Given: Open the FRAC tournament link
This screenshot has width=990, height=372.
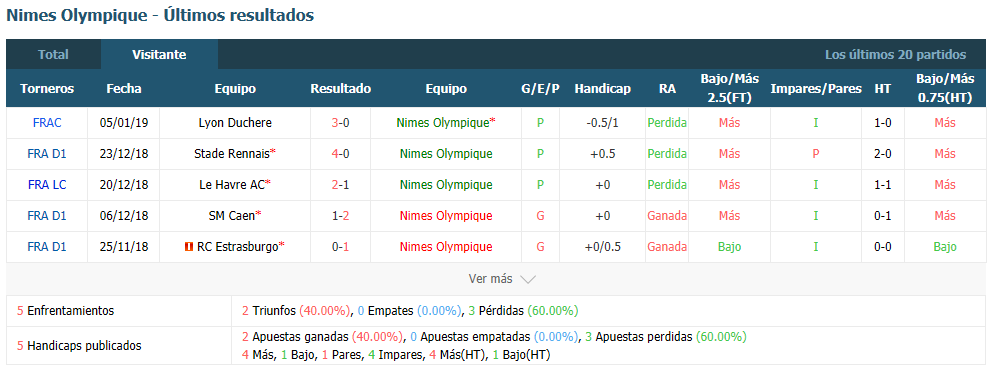Looking at the screenshot, I should coord(47,123).
